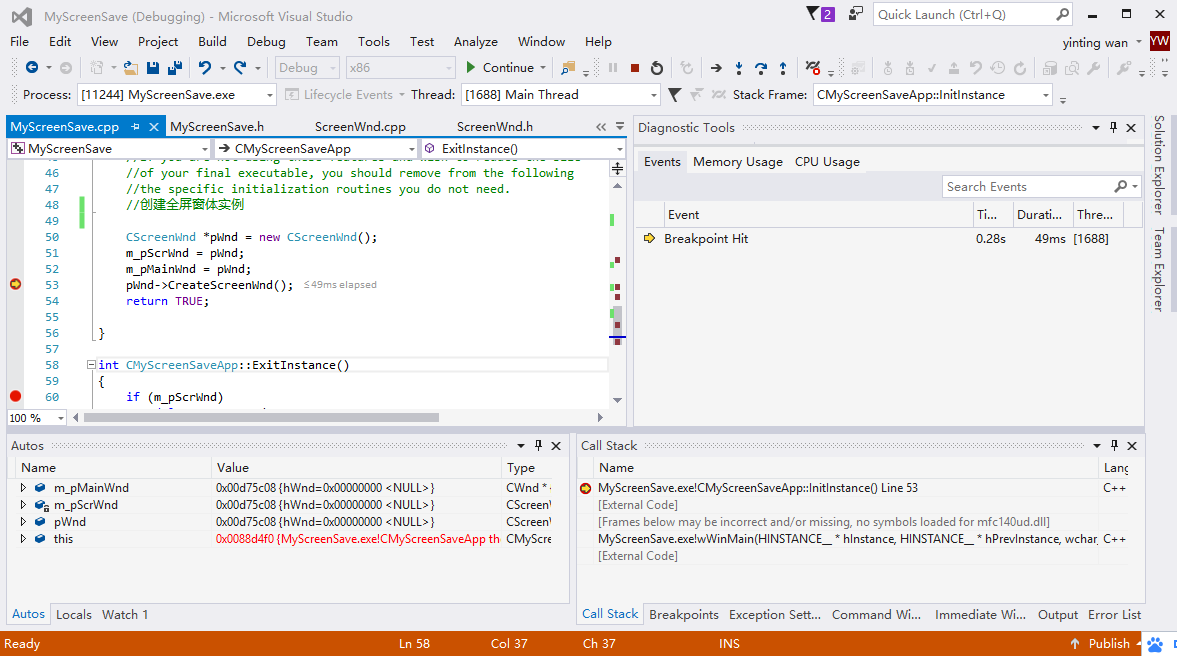
Task: Close the Diagnostic Tools panel
Action: (x=1131, y=128)
